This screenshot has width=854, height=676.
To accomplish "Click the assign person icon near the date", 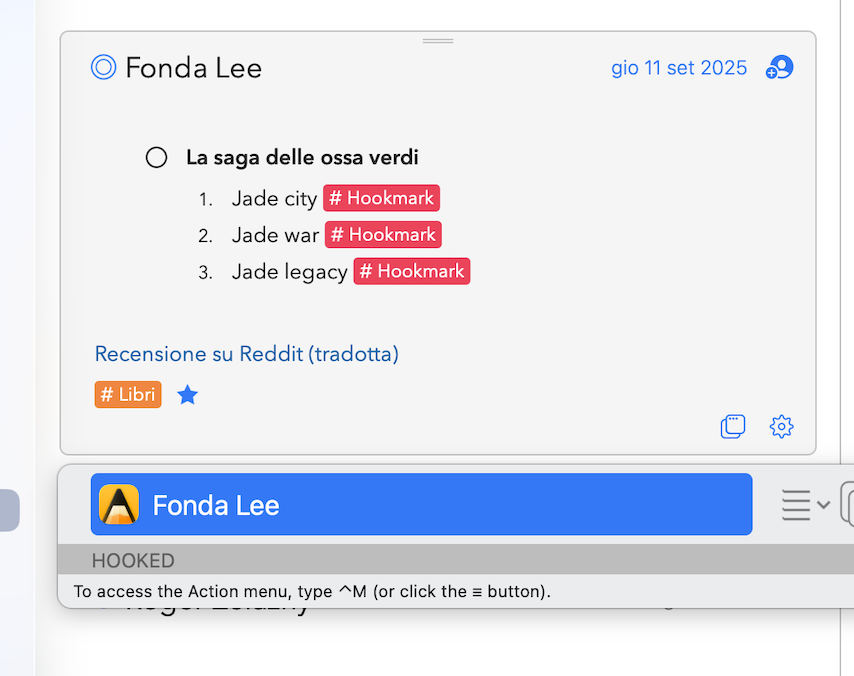I will click(779, 68).
